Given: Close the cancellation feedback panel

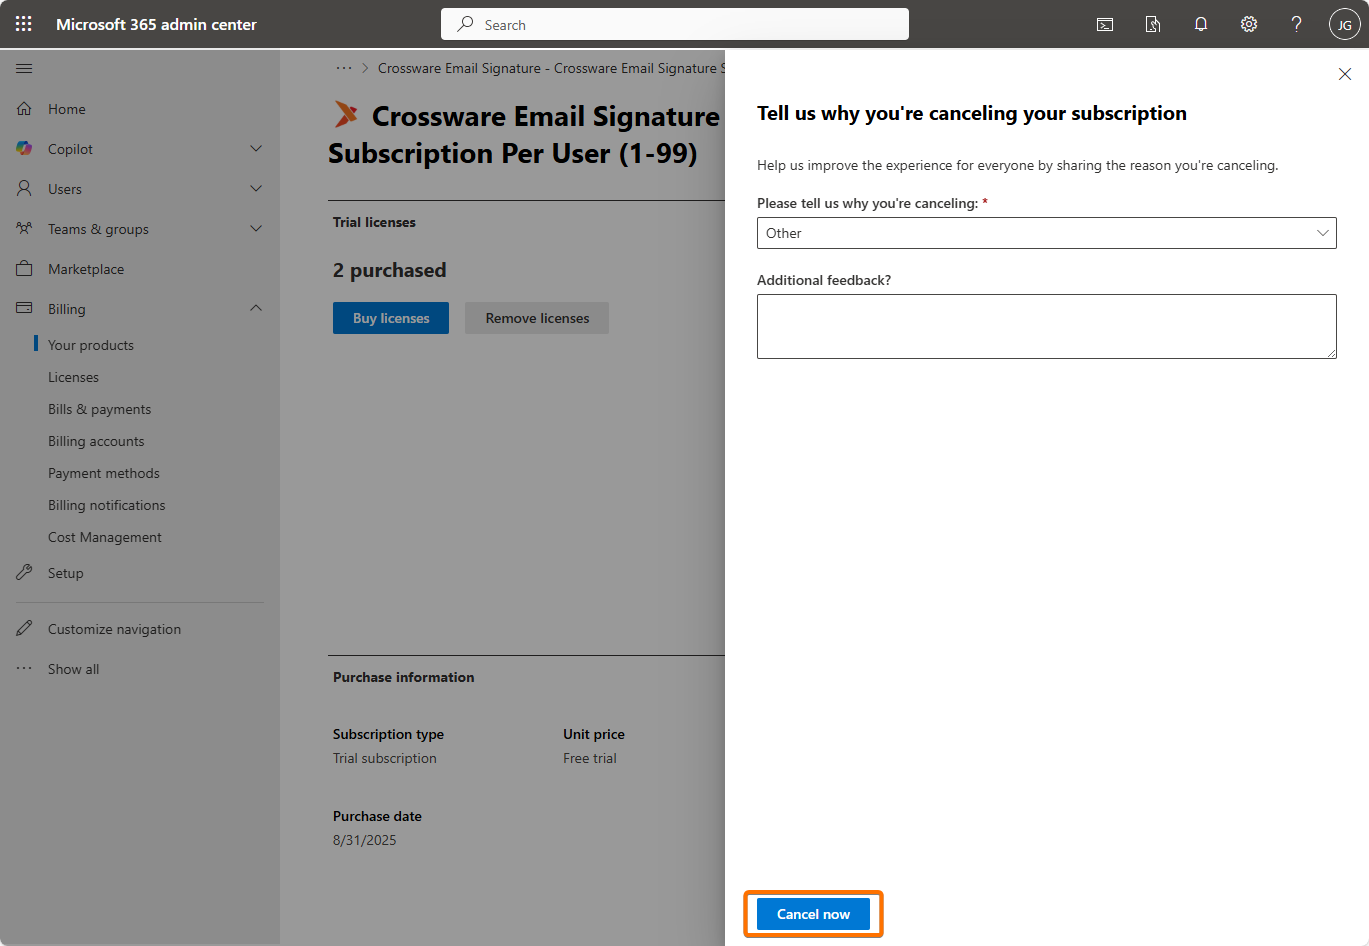Looking at the screenshot, I should click(1345, 74).
